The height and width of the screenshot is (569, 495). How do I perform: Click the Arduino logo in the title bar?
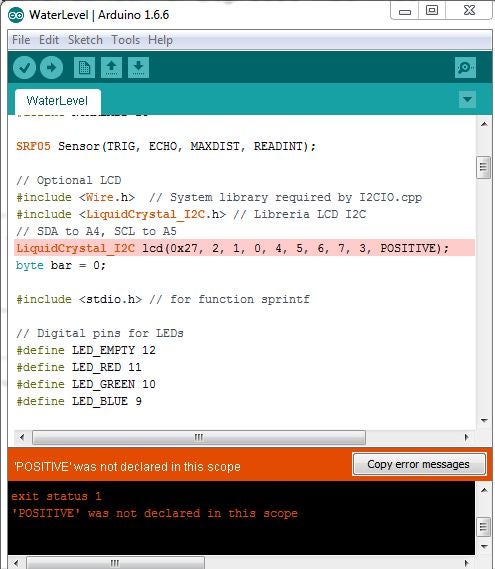point(16,15)
